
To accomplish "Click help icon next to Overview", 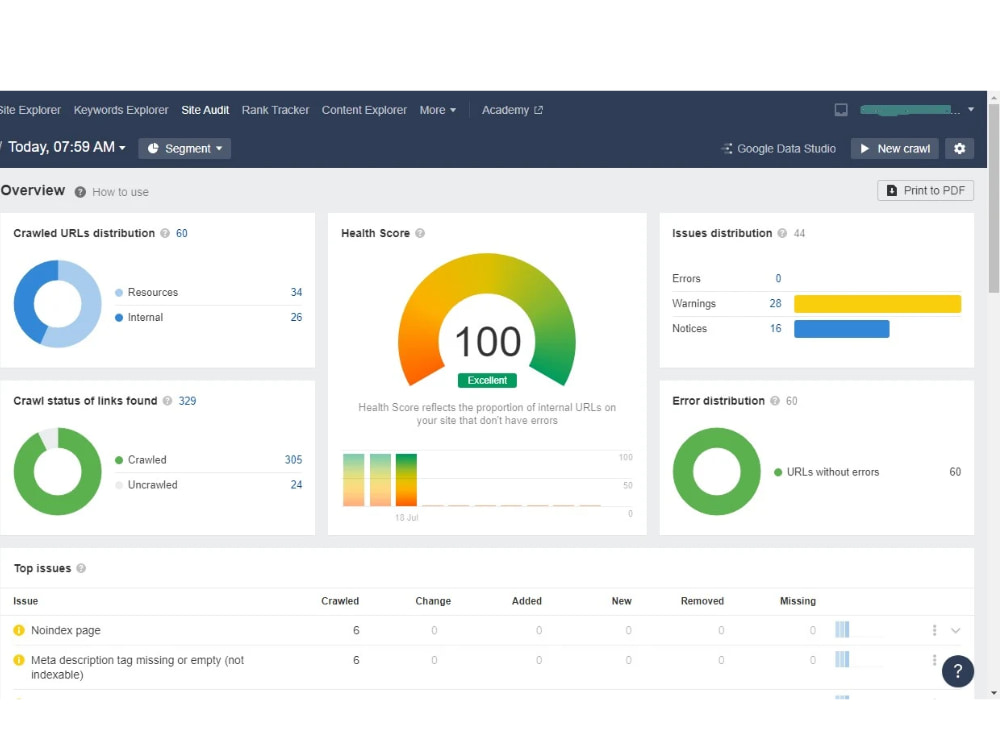I will click(x=80, y=192).
